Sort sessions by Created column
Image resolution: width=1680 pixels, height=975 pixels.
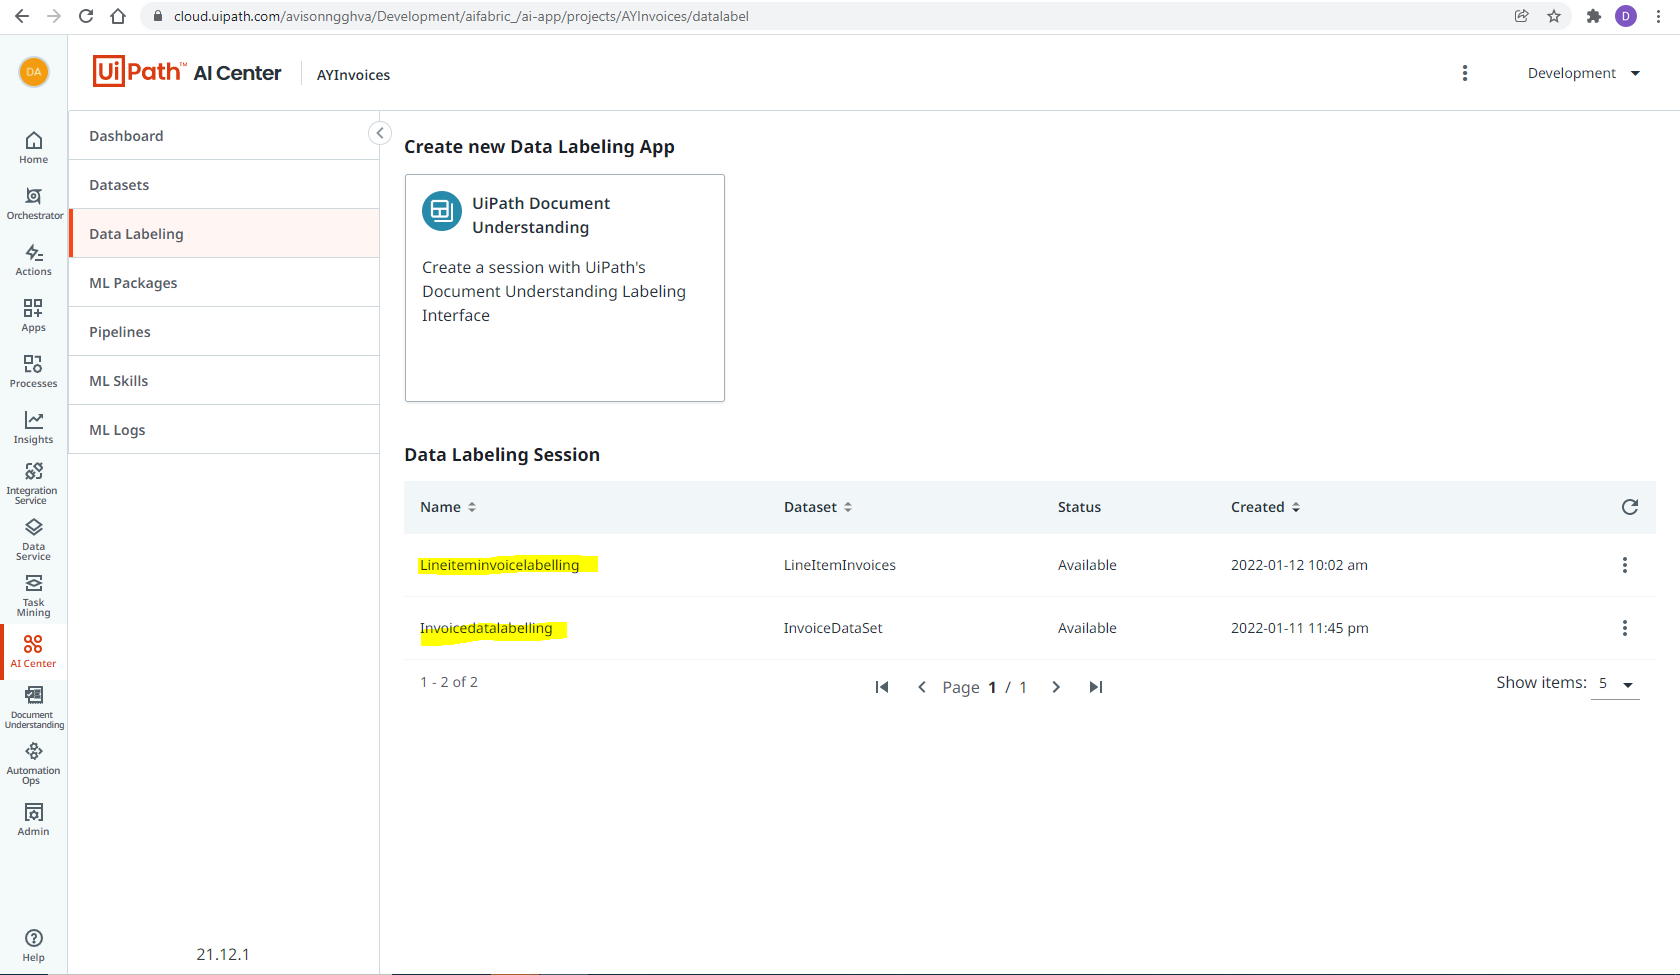coord(1266,507)
